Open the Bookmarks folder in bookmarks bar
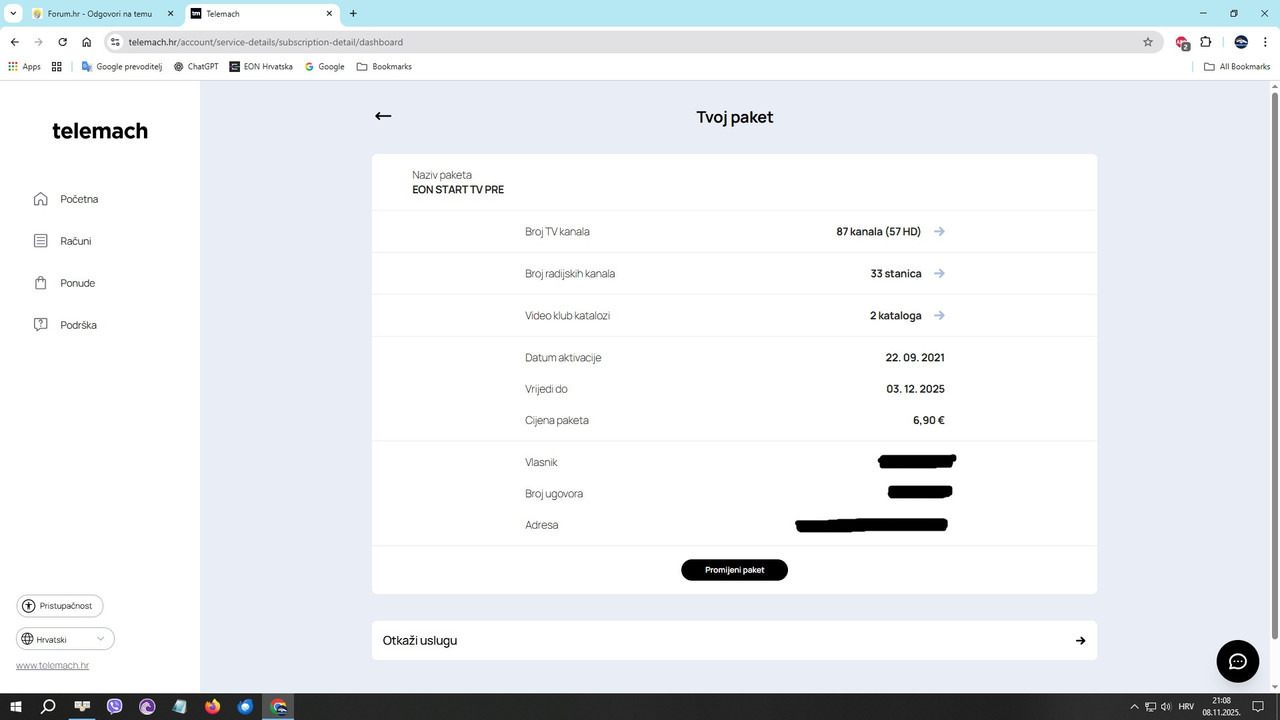The height and width of the screenshot is (720, 1280). click(x=384, y=66)
